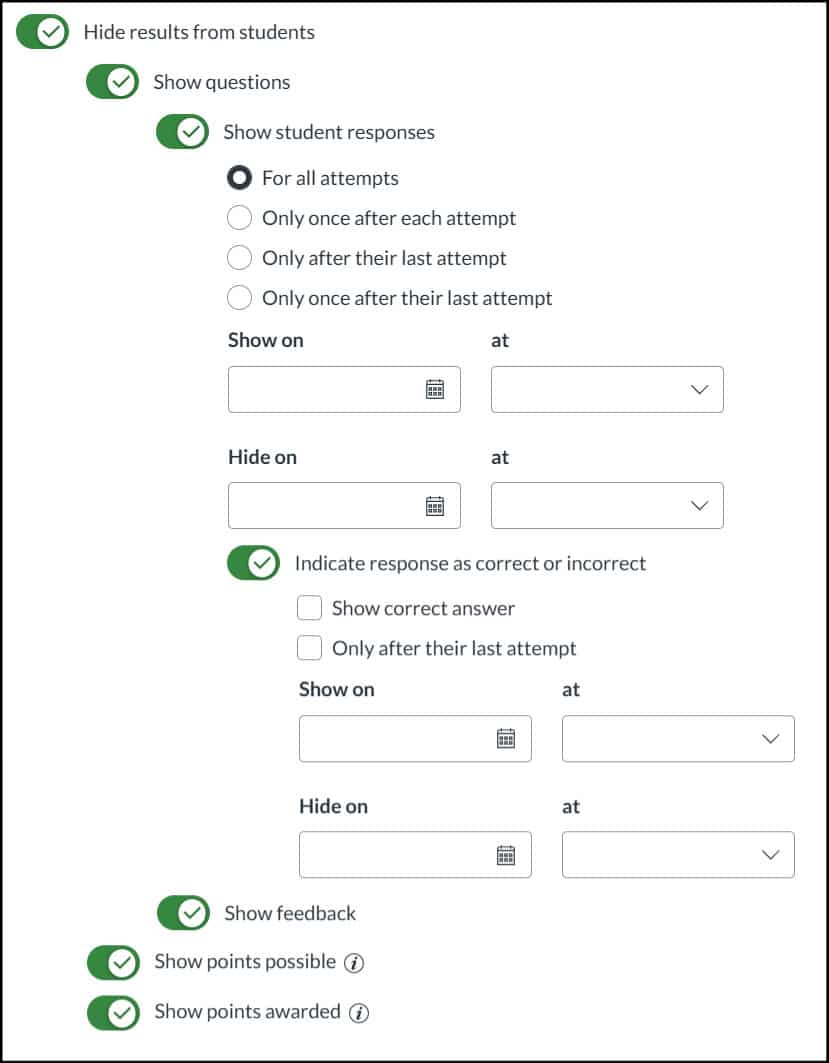Click calendar icon for correct/incorrect "Show on" date
The image size is (829, 1063).
506,739
